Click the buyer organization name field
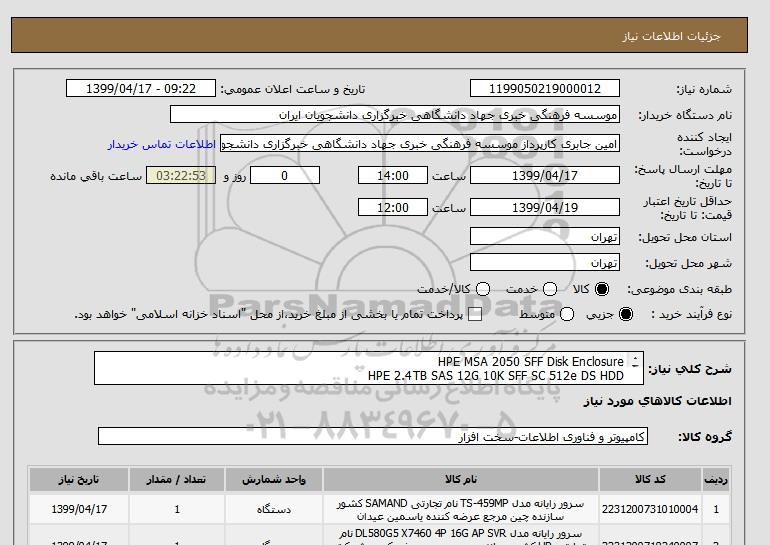Viewport: 770px width, 545px height. [x=395, y=114]
